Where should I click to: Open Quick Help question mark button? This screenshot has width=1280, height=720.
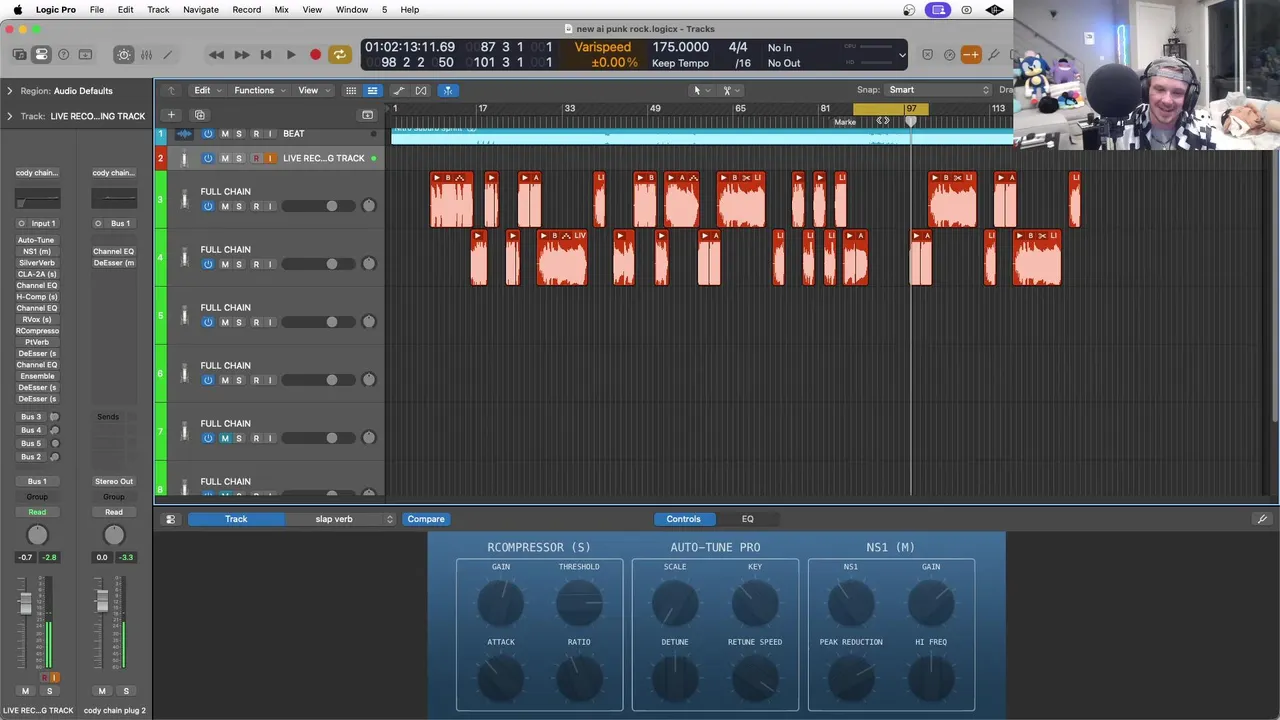click(63, 54)
